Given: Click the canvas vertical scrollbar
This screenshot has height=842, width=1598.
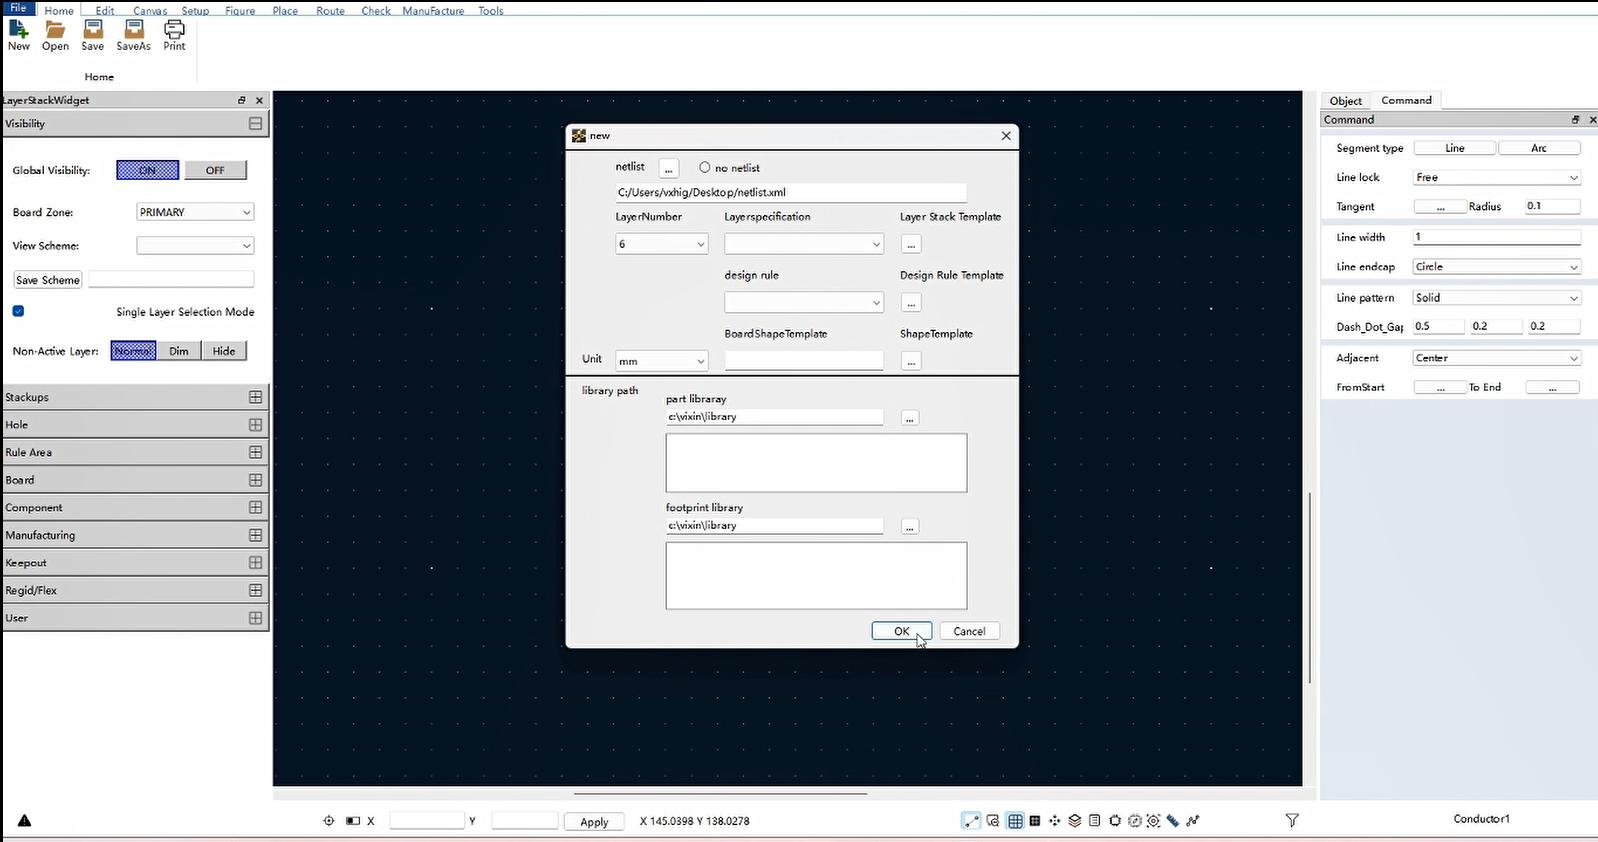Looking at the screenshot, I should pyautogui.click(x=1309, y=588).
